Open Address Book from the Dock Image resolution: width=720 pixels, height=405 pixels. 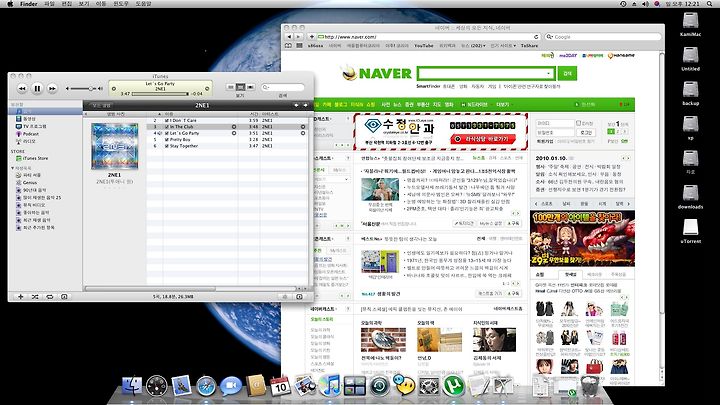(255, 386)
